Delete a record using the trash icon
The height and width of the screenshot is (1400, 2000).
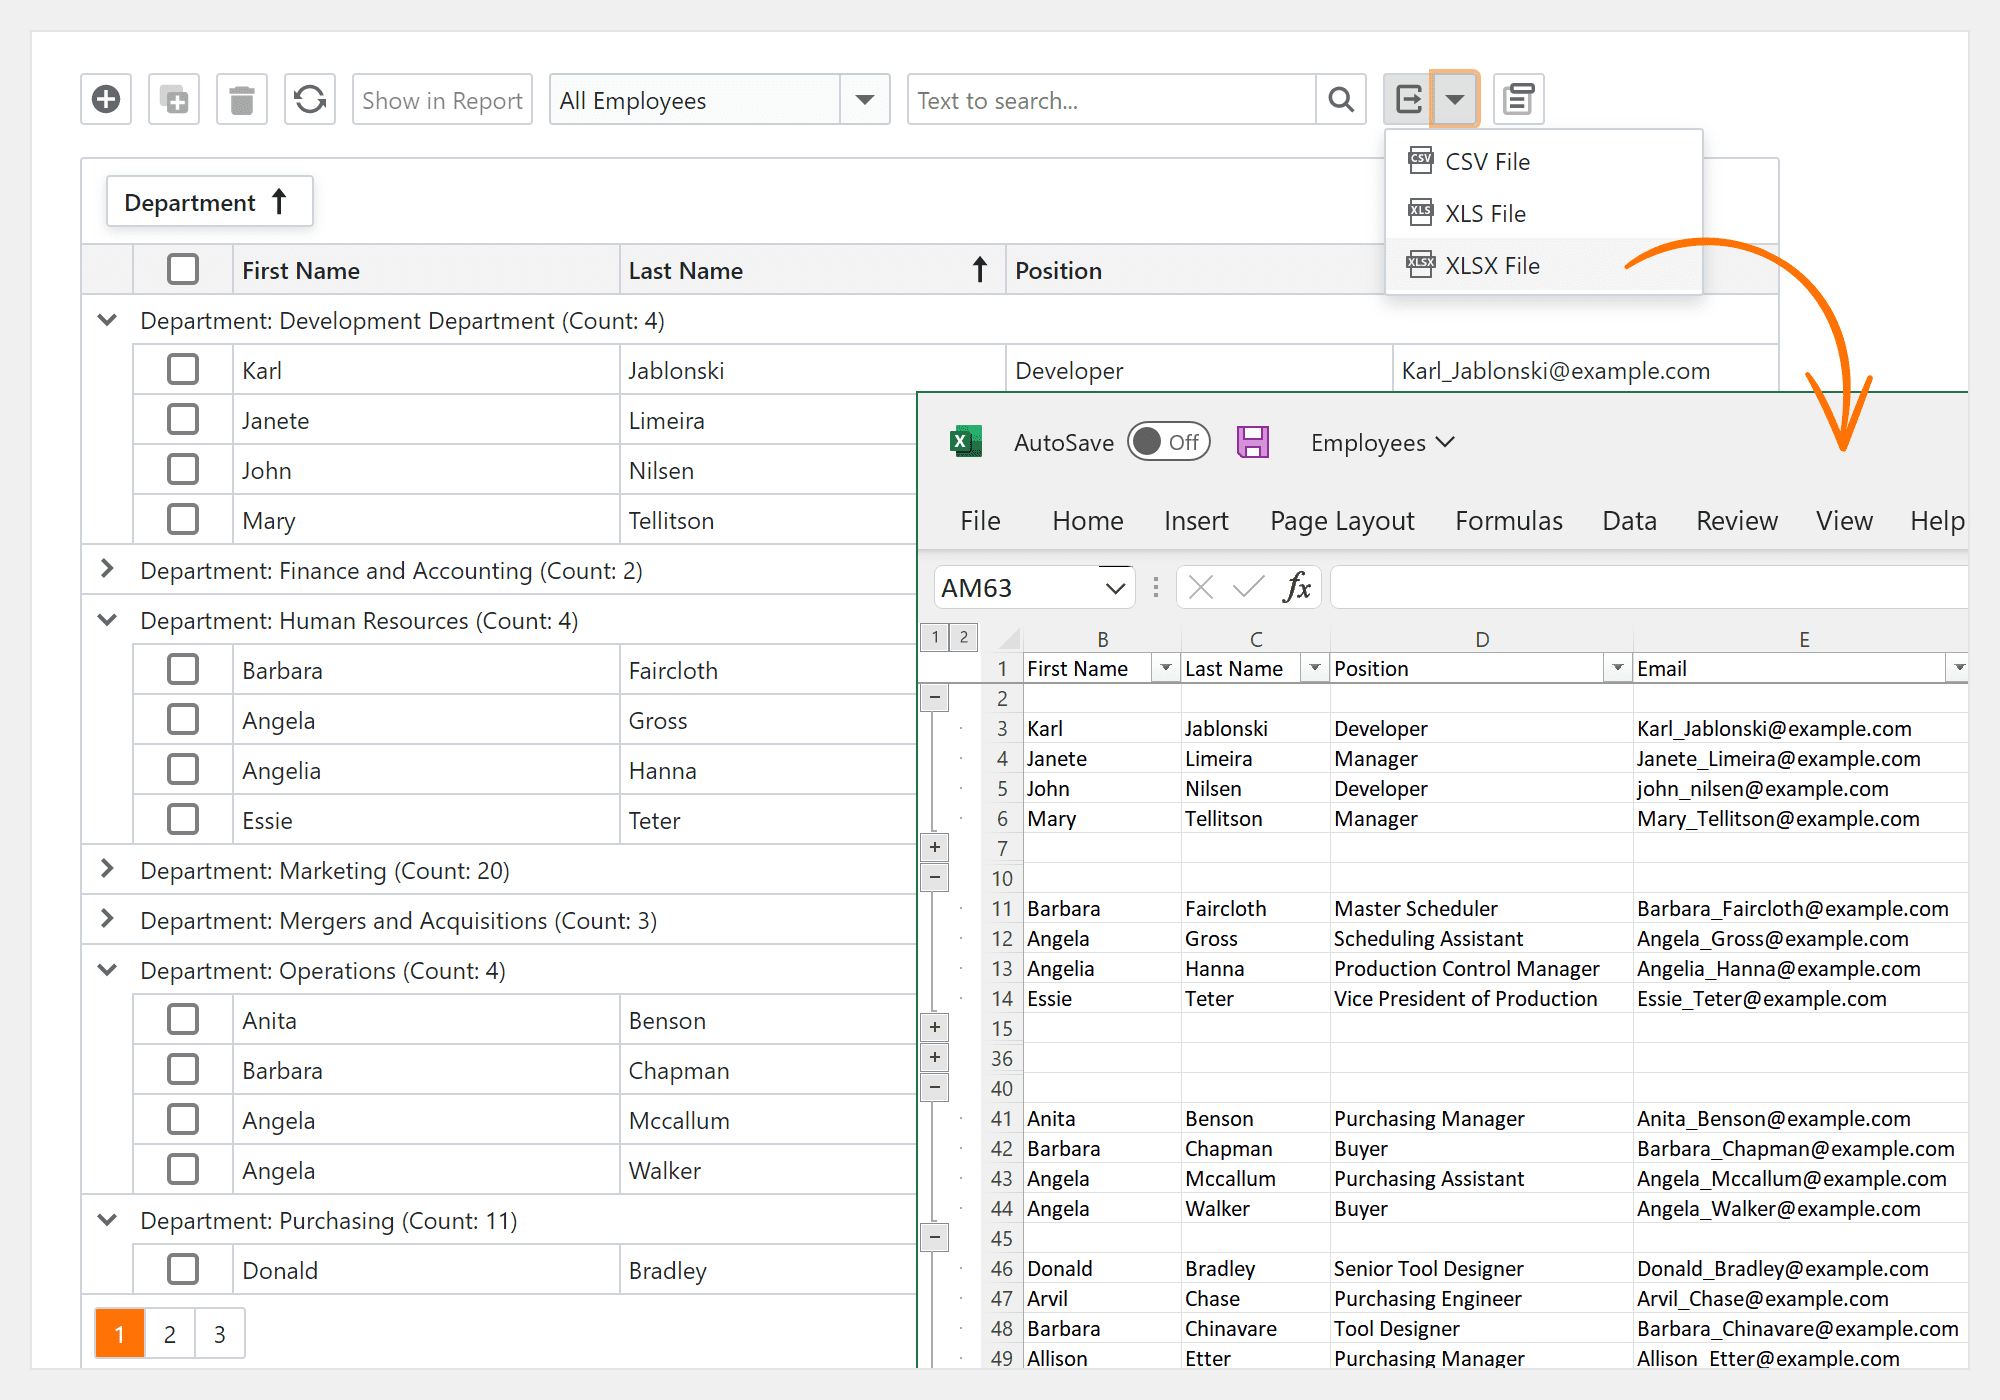[x=241, y=99]
